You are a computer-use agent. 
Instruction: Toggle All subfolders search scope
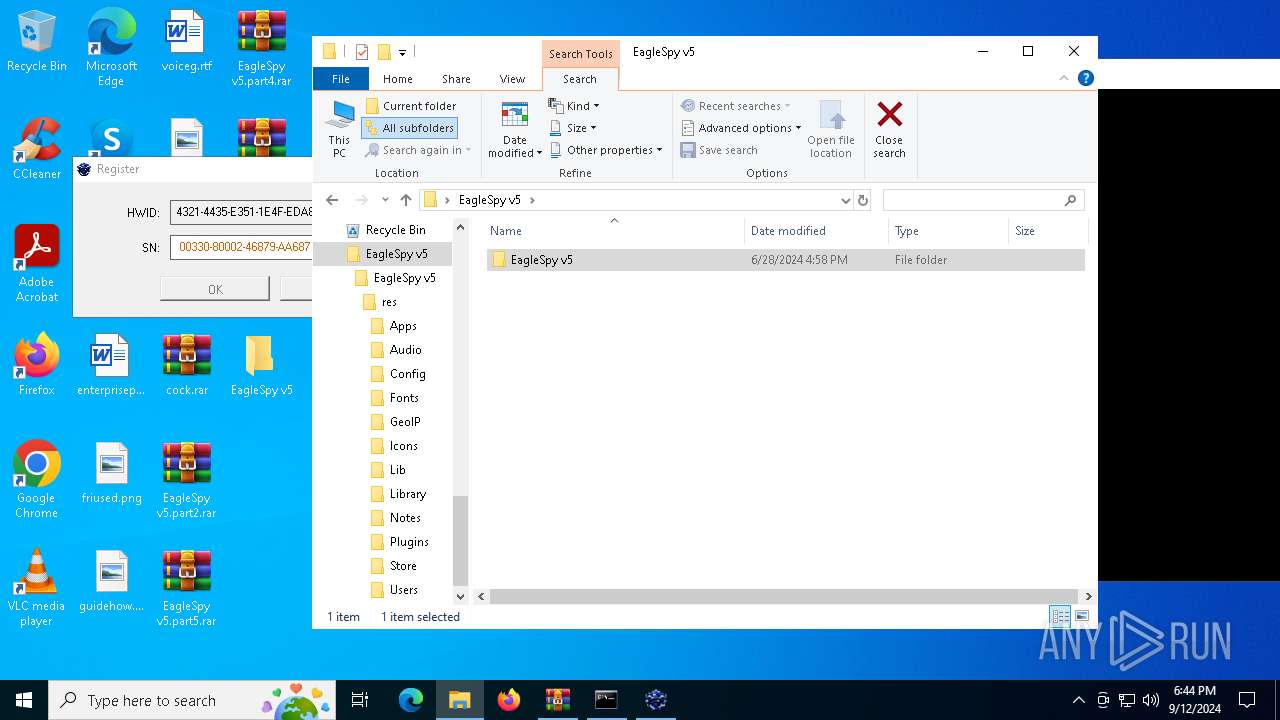410,128
